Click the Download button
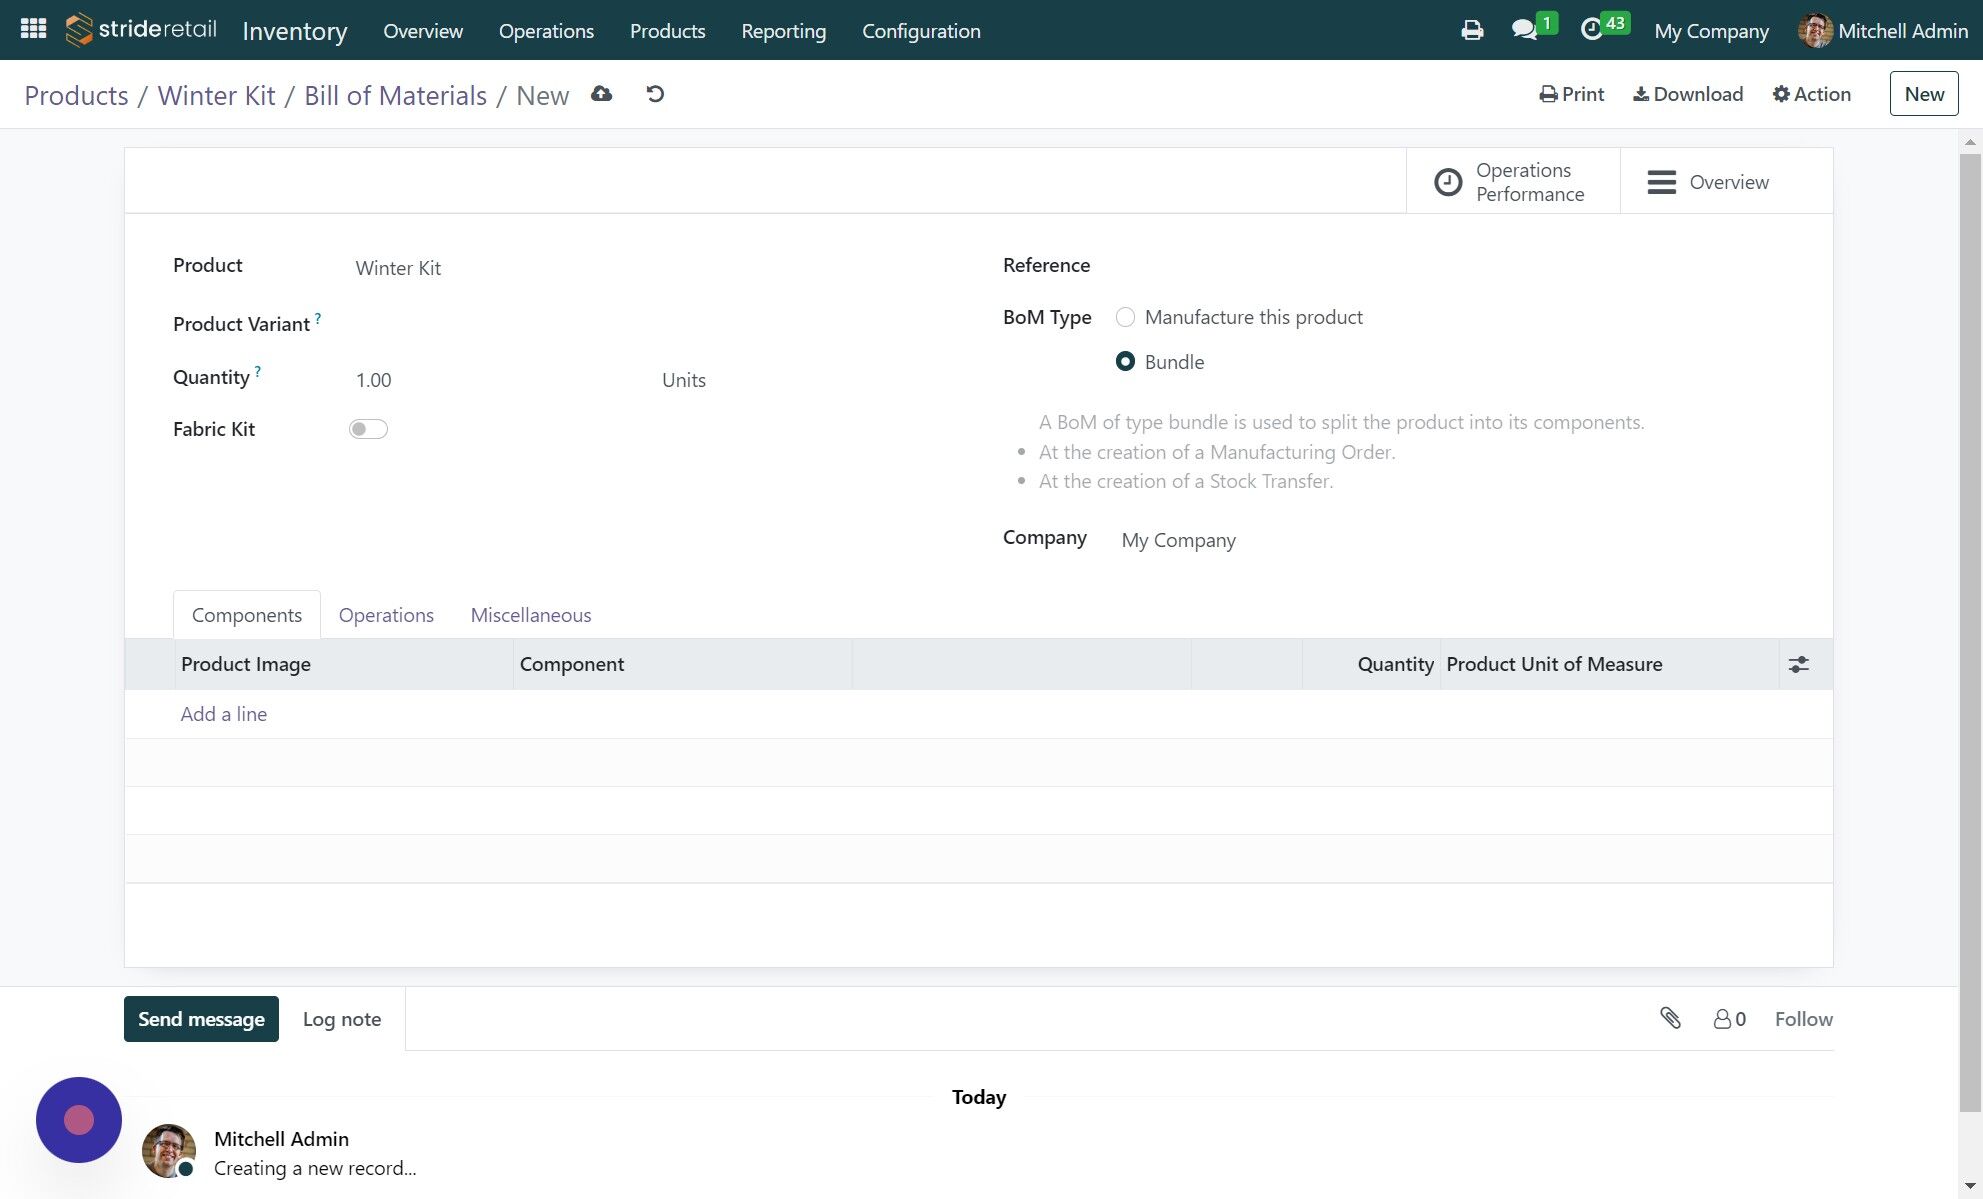Screen dimensions: 1983x1199 tap(1688, 94)
